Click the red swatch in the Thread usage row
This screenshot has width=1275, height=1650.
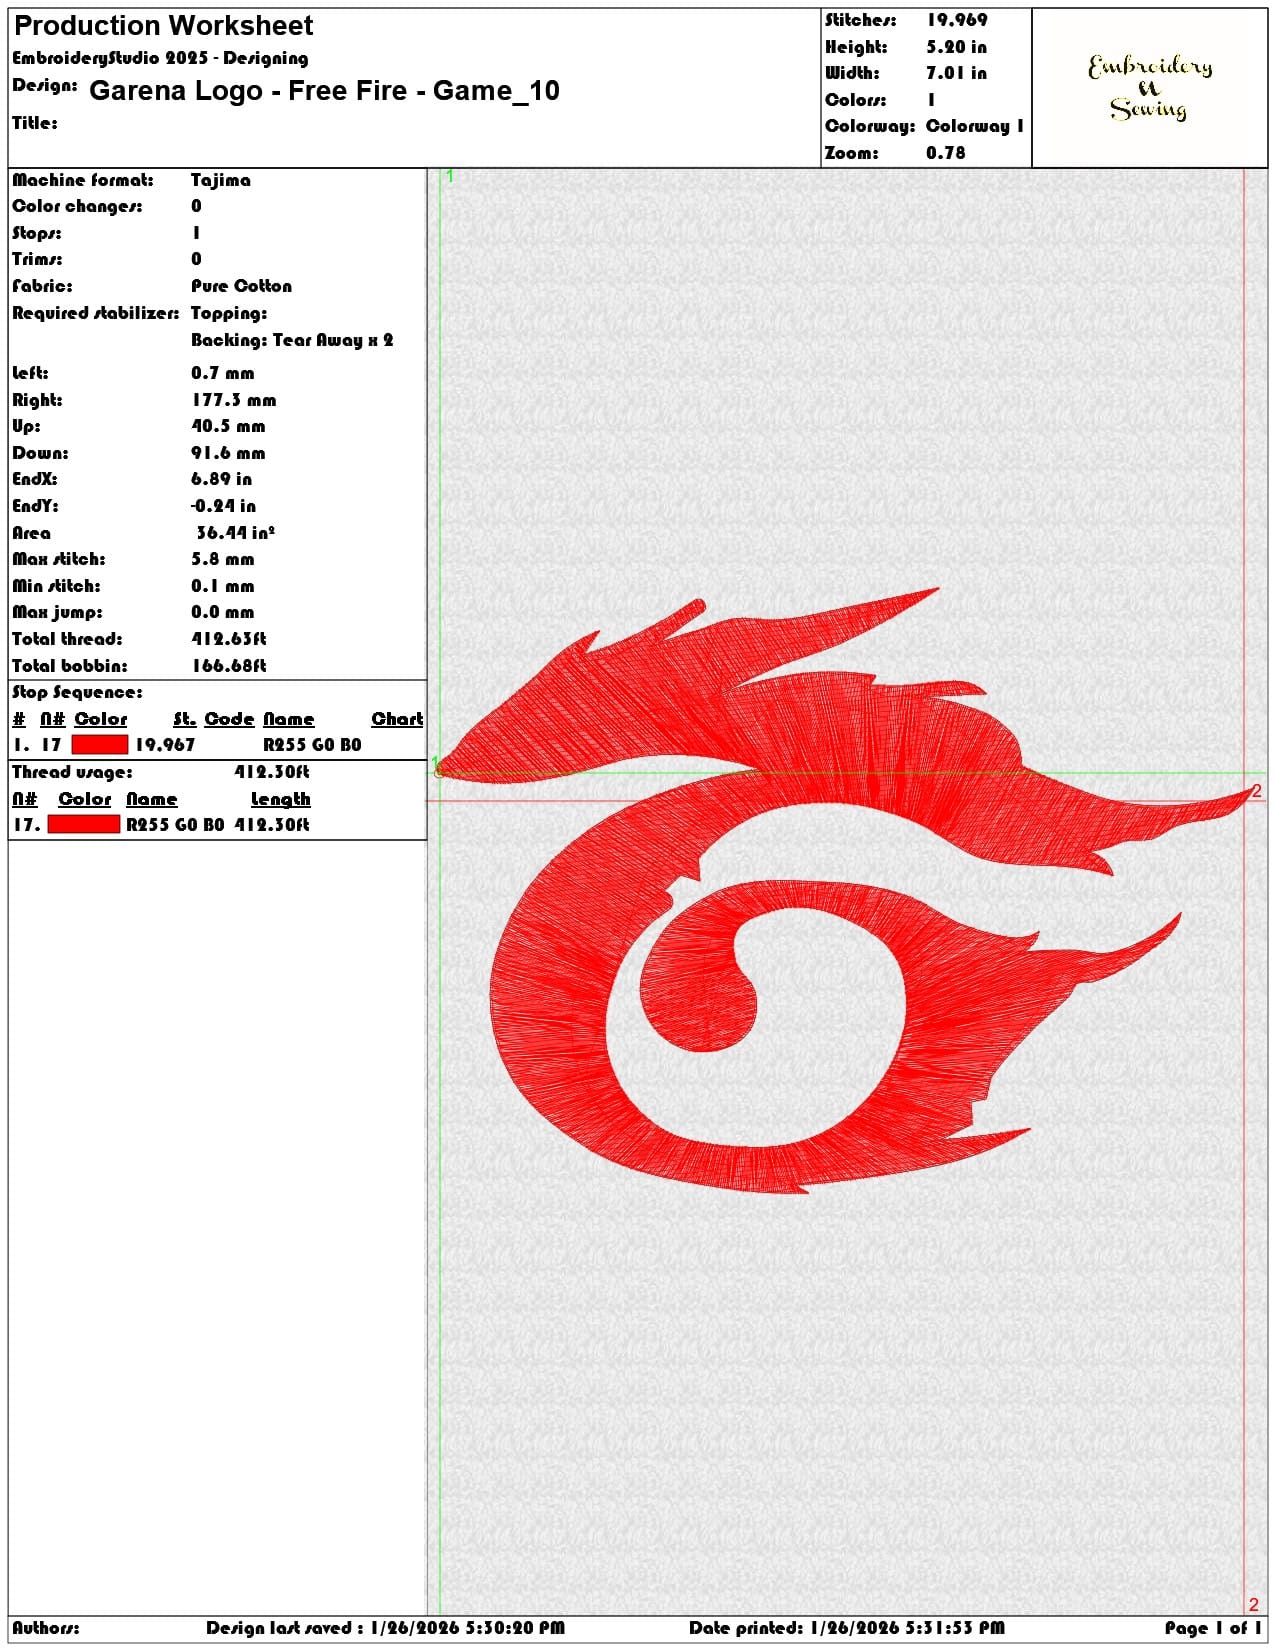point(84,825)
